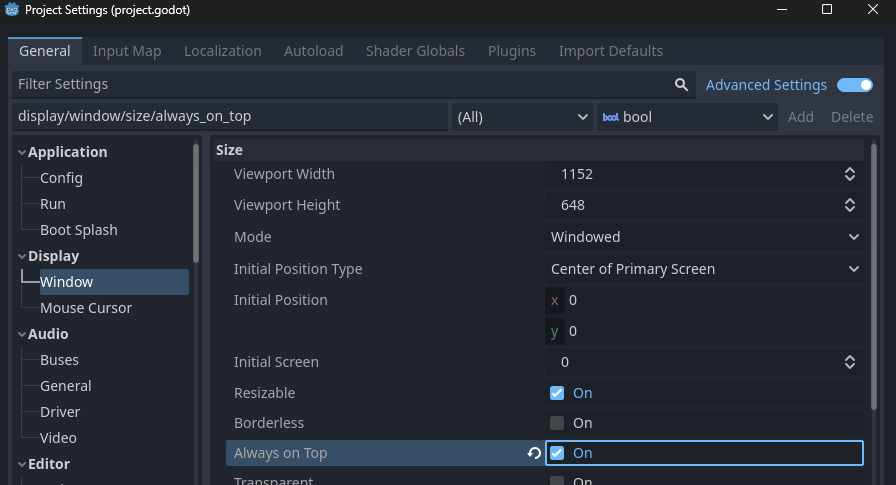Open the Initial Position Type dropdown
This screenshot has height=485, width=896.
(x=704, y=269)
